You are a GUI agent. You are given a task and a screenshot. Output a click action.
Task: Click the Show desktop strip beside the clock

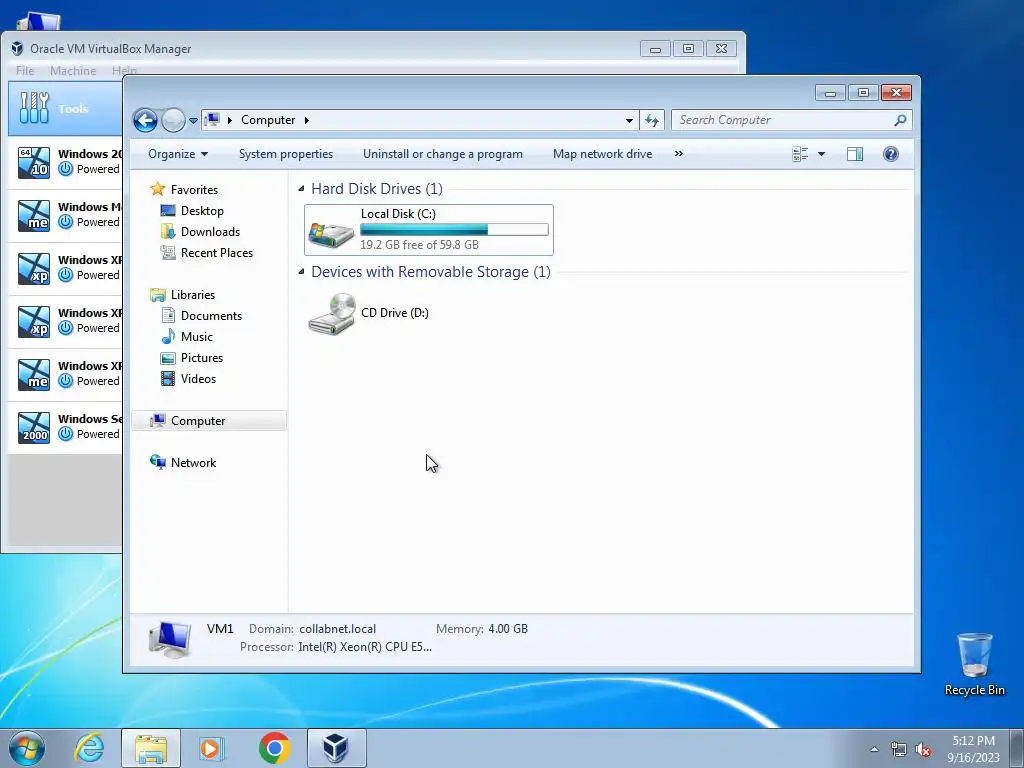(1017, 748)
